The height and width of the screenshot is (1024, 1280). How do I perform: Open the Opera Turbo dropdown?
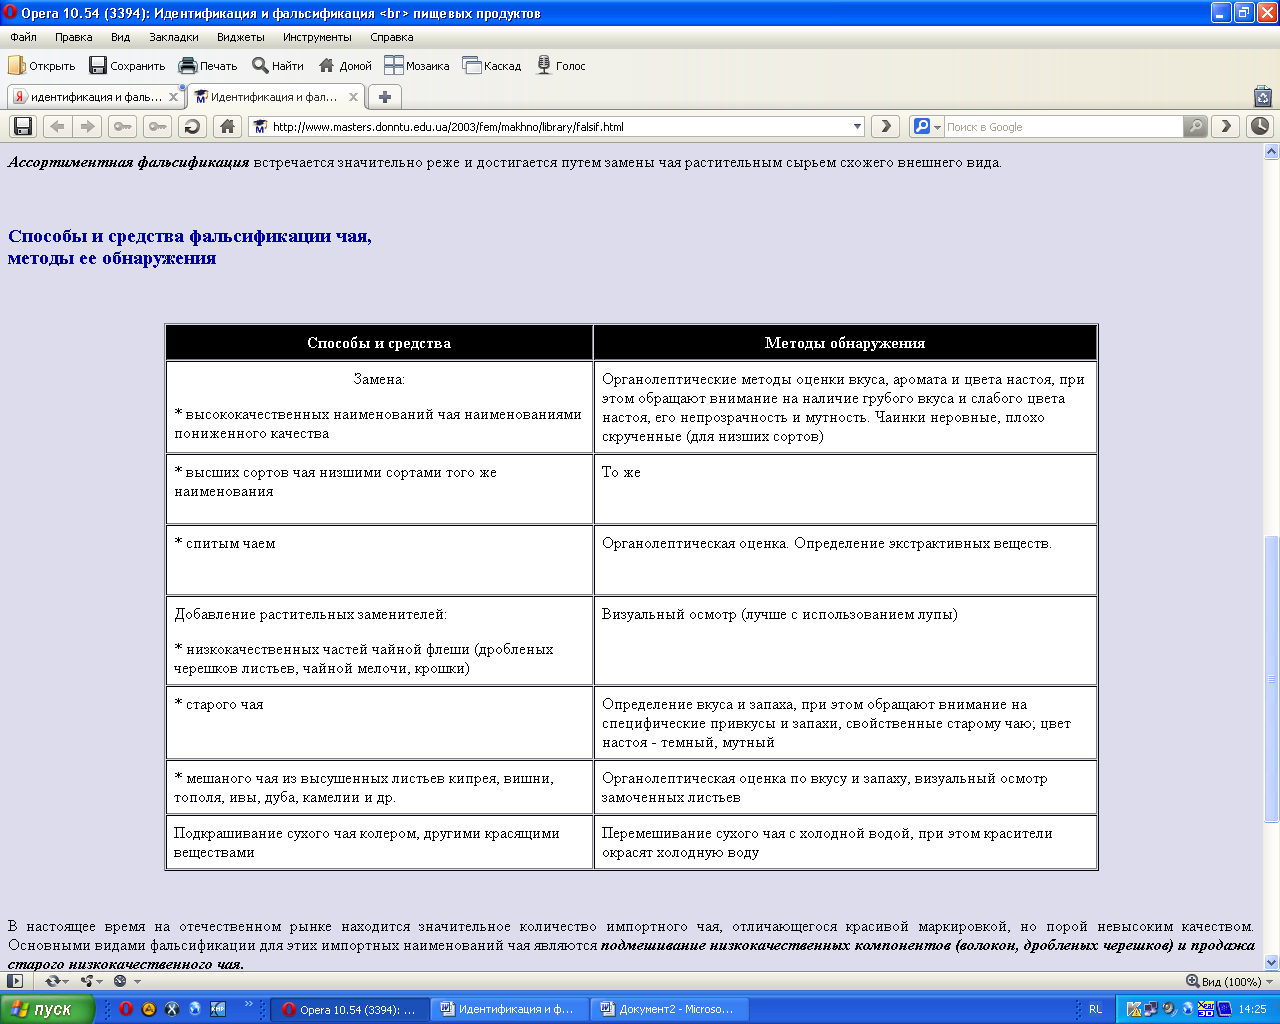point(125,982)
